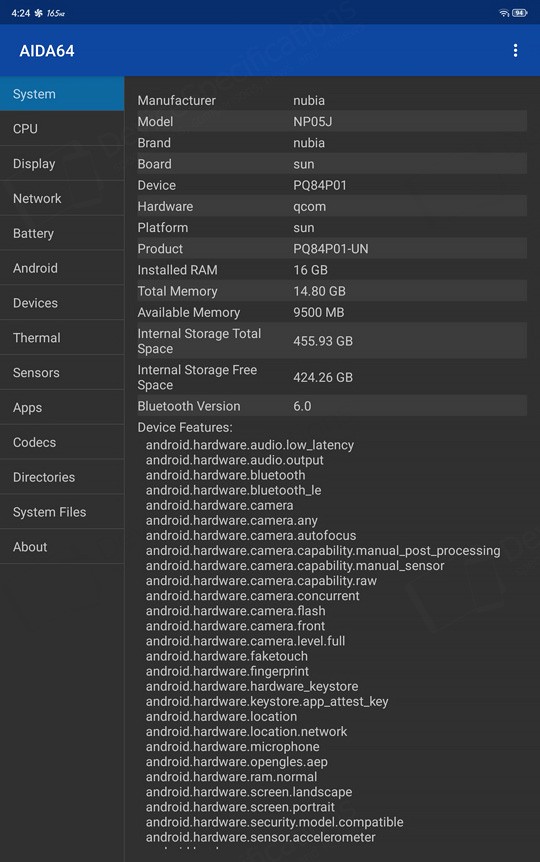Open the Apps section
The image size is (540, 862).
(62, 407)
